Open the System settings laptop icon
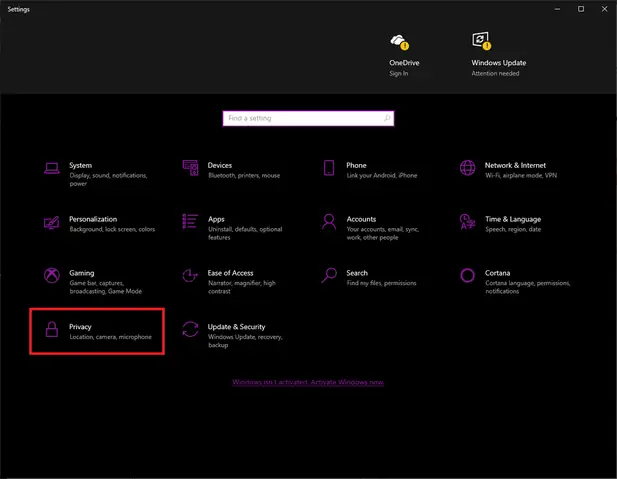The width and height of the screenshot is (617, 479). tap(52, 168)
